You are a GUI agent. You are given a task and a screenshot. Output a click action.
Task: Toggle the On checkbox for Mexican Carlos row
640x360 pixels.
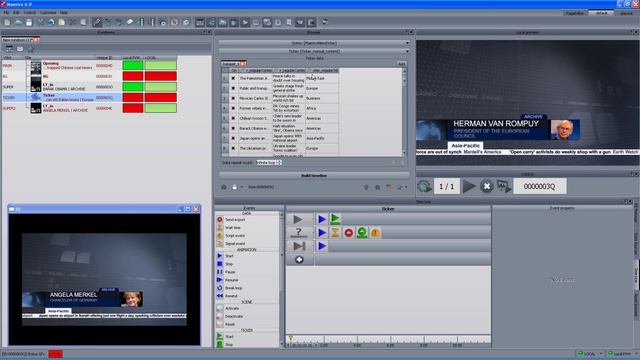pos(233,98)
